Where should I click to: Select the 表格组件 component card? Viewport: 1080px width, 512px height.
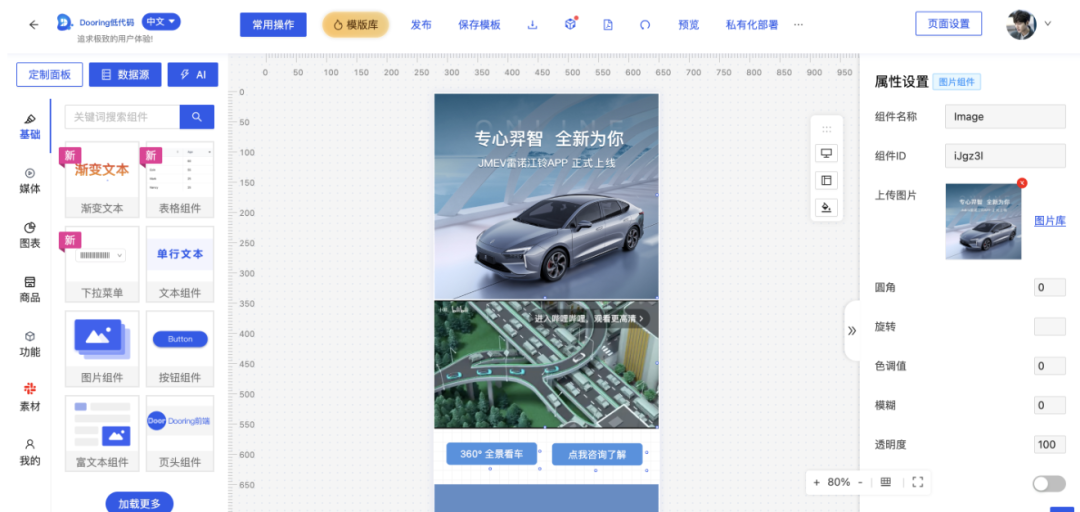point(180,181)
